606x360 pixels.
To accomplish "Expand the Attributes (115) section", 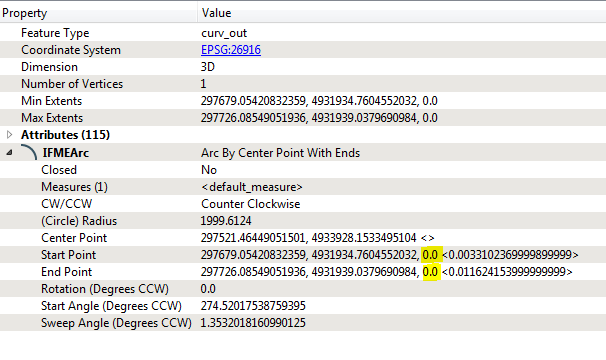I will point(10,135).
